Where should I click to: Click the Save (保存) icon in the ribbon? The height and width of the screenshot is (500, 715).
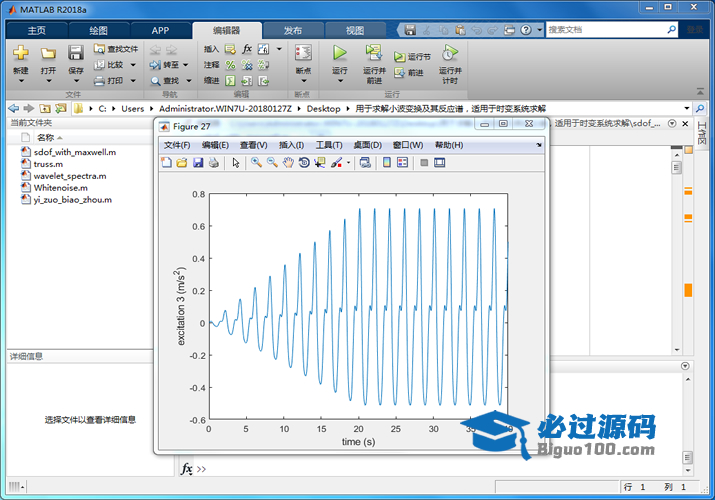click(76, 53)
